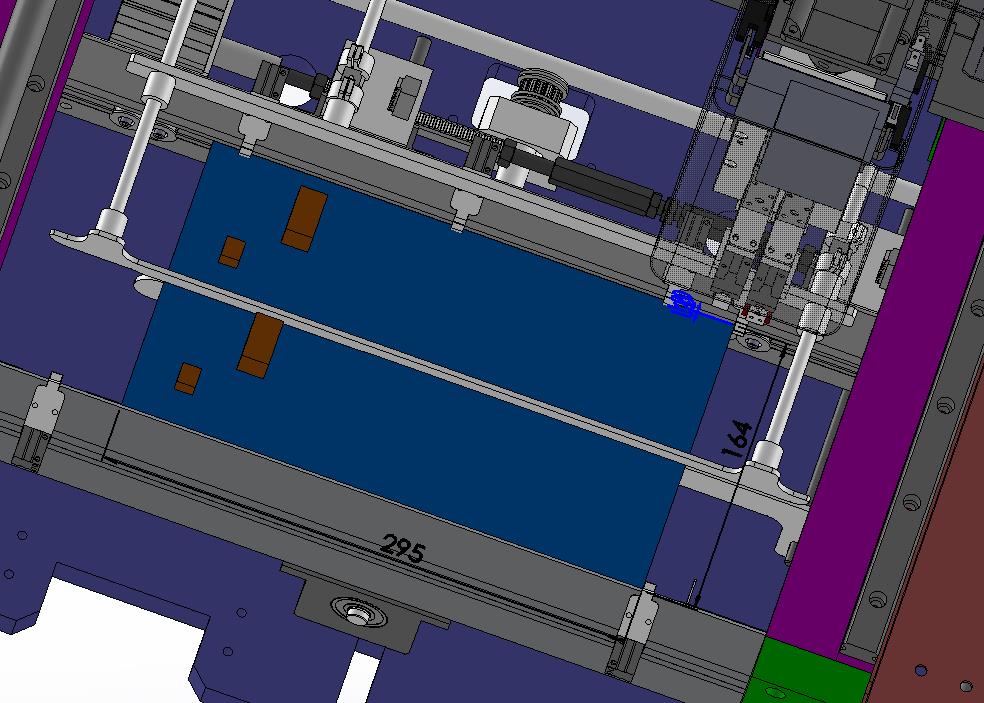Image resolution: width=984 pixels, height=703 pixels.
Task: Pick the green block in the corner
Action: 810,672
